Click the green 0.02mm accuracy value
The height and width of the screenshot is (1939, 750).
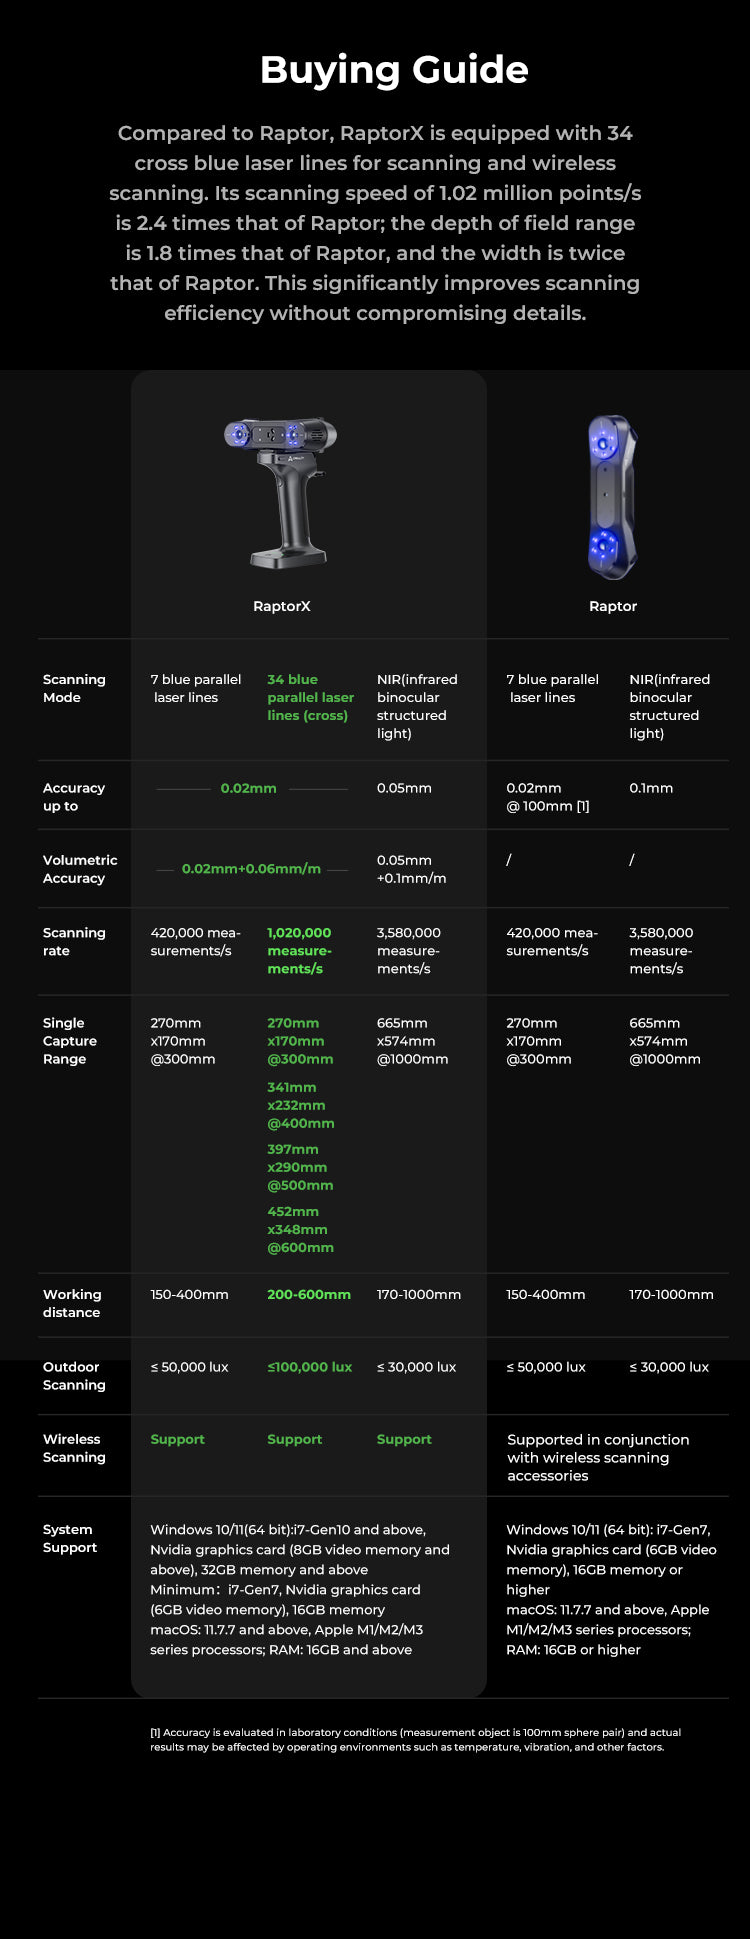click(248, 788)
